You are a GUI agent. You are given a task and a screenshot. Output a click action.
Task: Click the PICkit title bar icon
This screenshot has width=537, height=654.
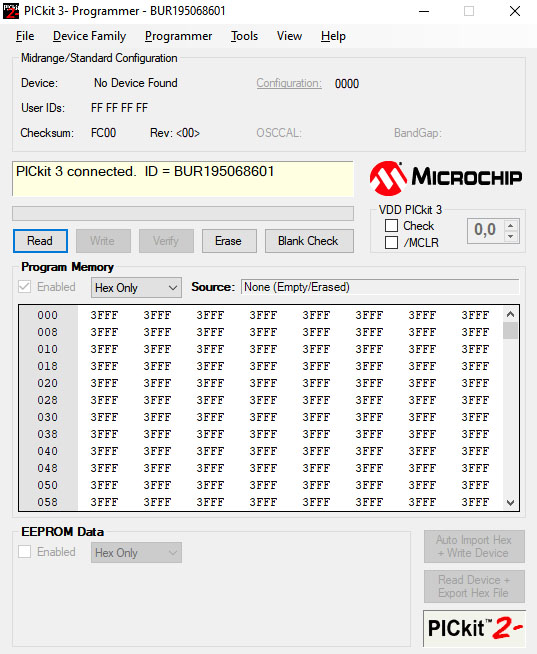point(11,11)
